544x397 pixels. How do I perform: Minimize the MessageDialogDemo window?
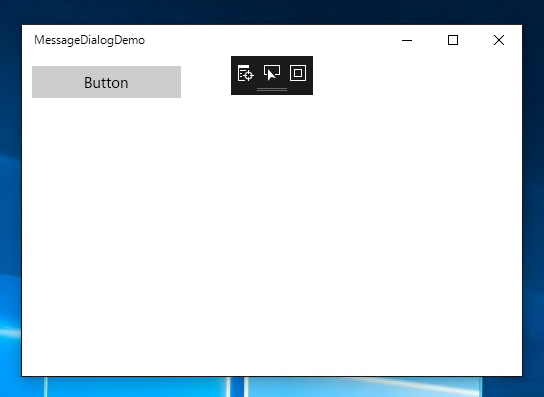[x=407, y=40]
